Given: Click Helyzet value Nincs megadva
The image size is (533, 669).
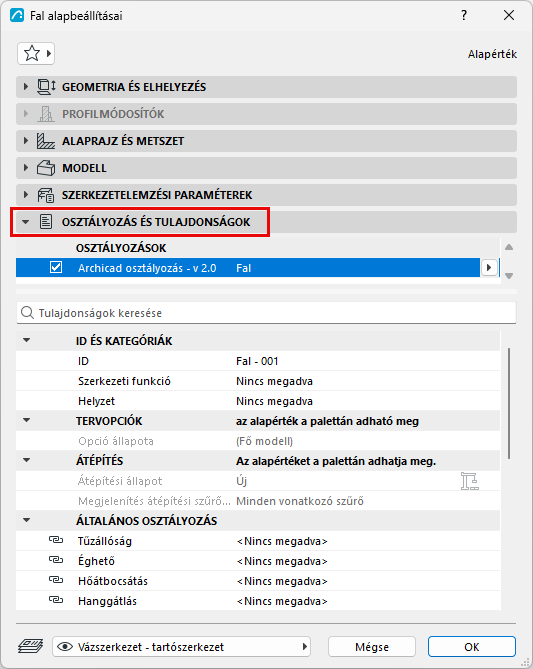Looking at the screenshot, I should pyautogui.click(x=274, y=401).
